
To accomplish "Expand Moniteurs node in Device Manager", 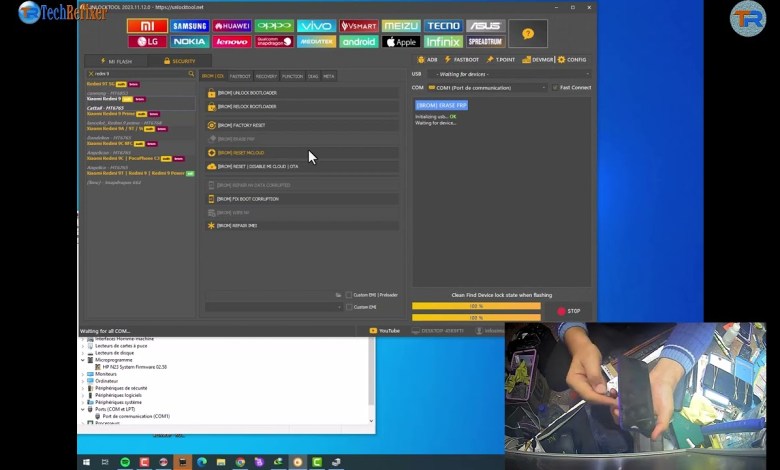I will pyautogui.click(x=83, y=374).
